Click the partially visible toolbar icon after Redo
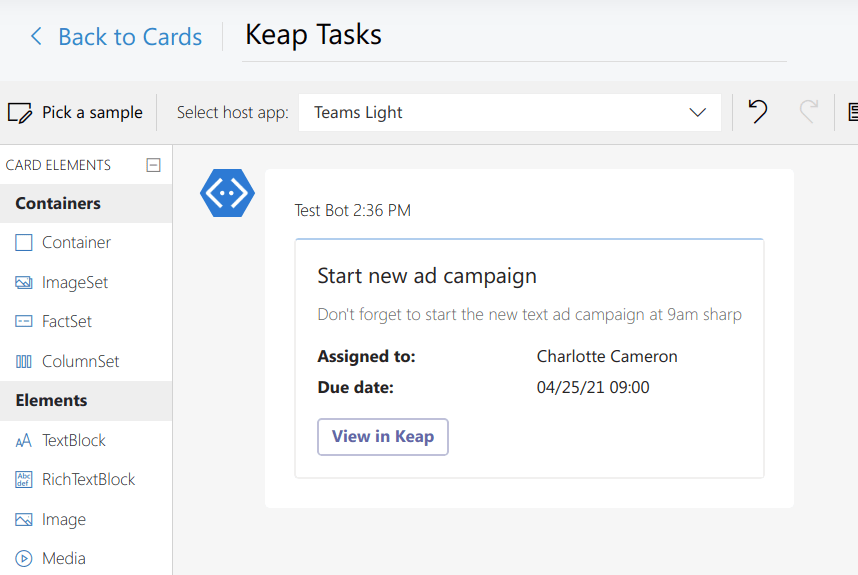 coord(853,112)
